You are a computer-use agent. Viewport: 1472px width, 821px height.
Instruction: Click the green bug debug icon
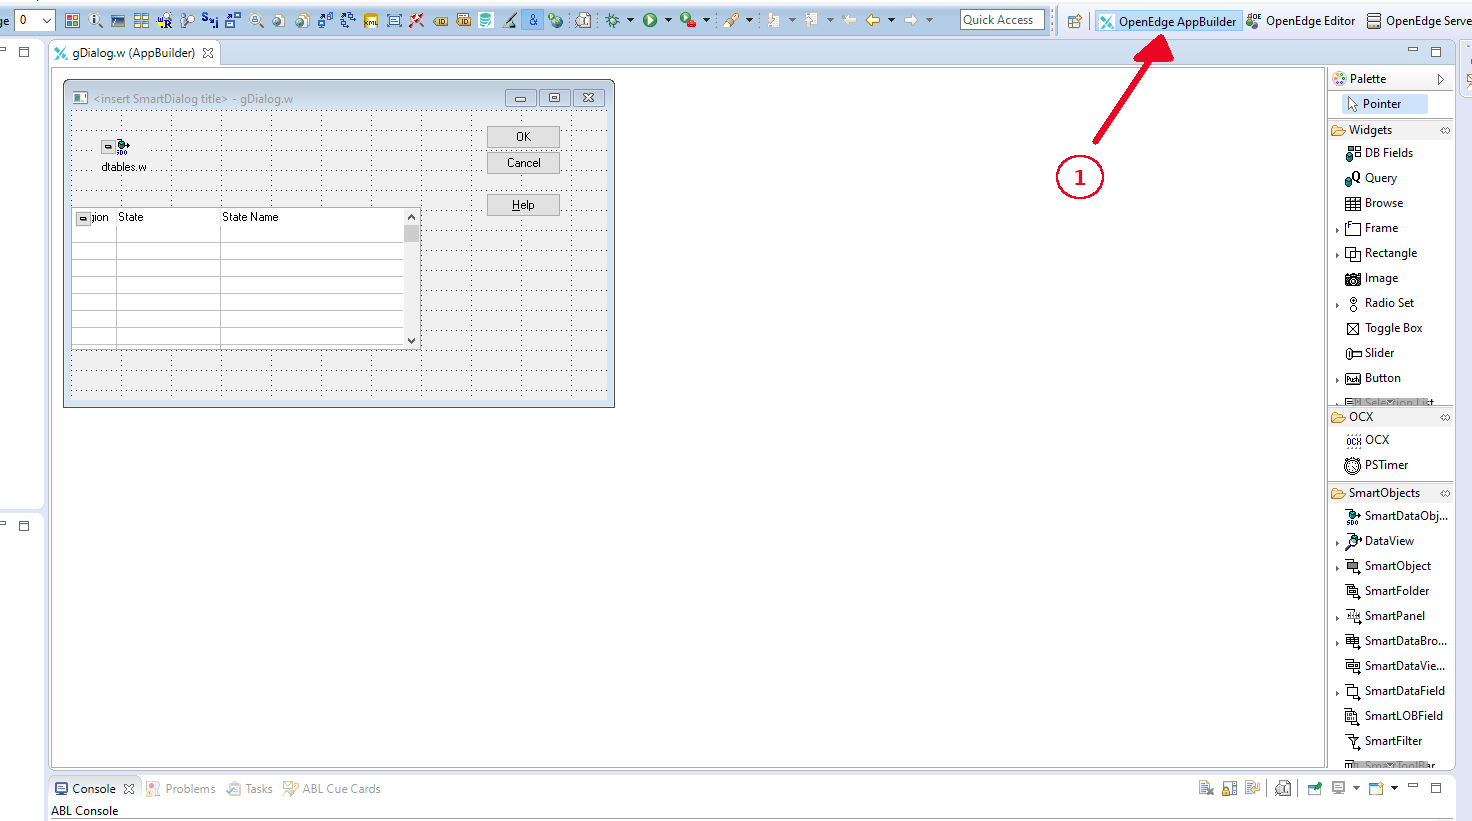612,20
